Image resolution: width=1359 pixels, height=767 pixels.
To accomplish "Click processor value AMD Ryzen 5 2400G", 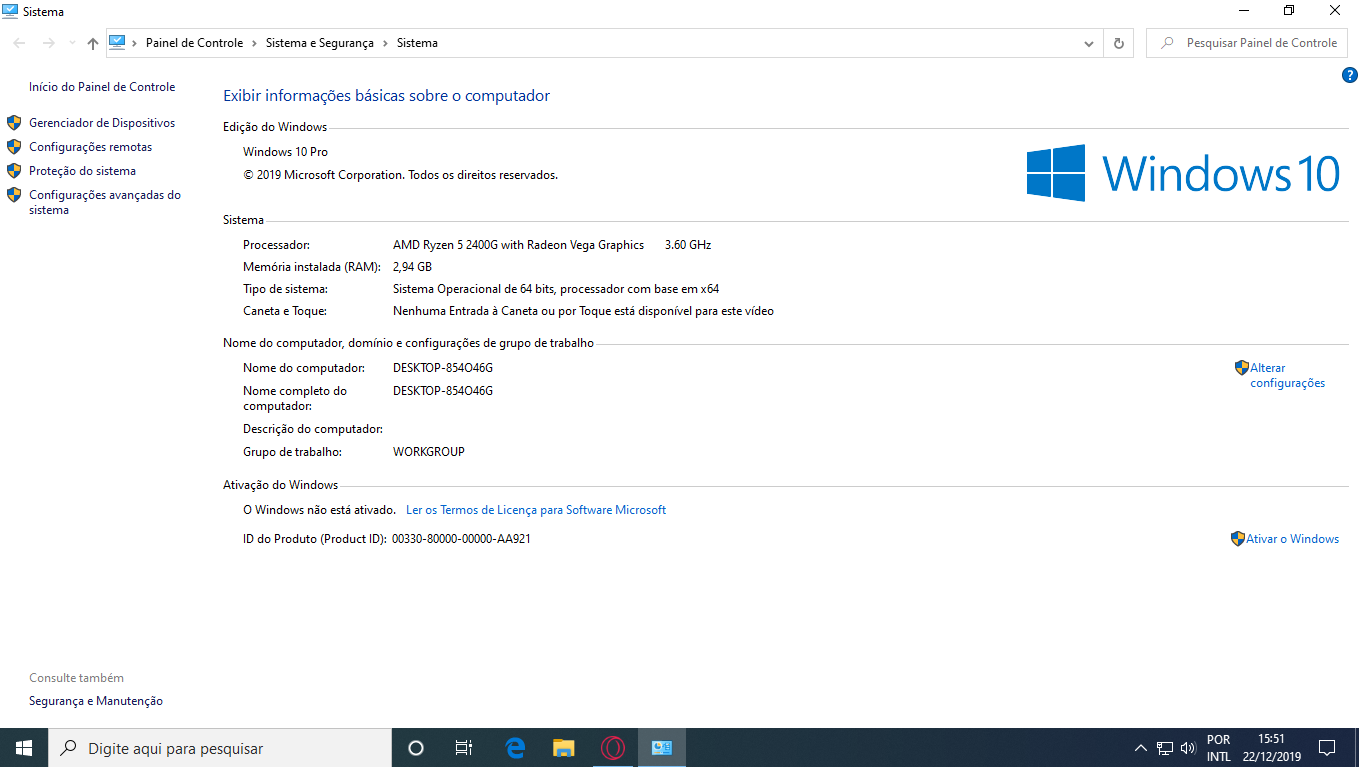I will [x=518, y=245].
